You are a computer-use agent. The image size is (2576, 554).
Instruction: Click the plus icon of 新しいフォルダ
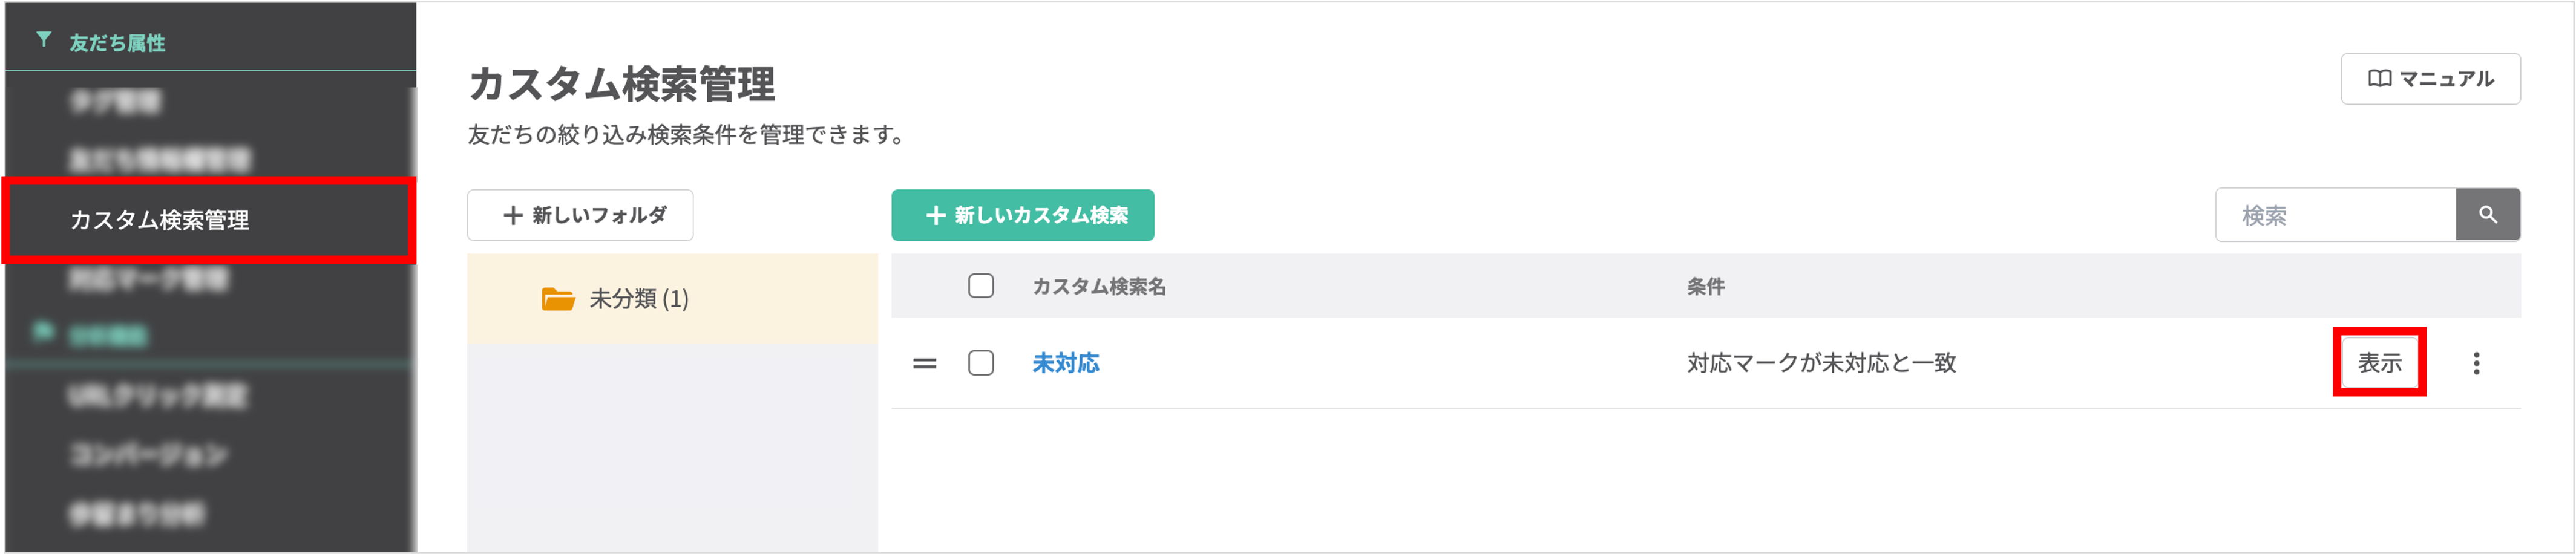click(513, 216)
